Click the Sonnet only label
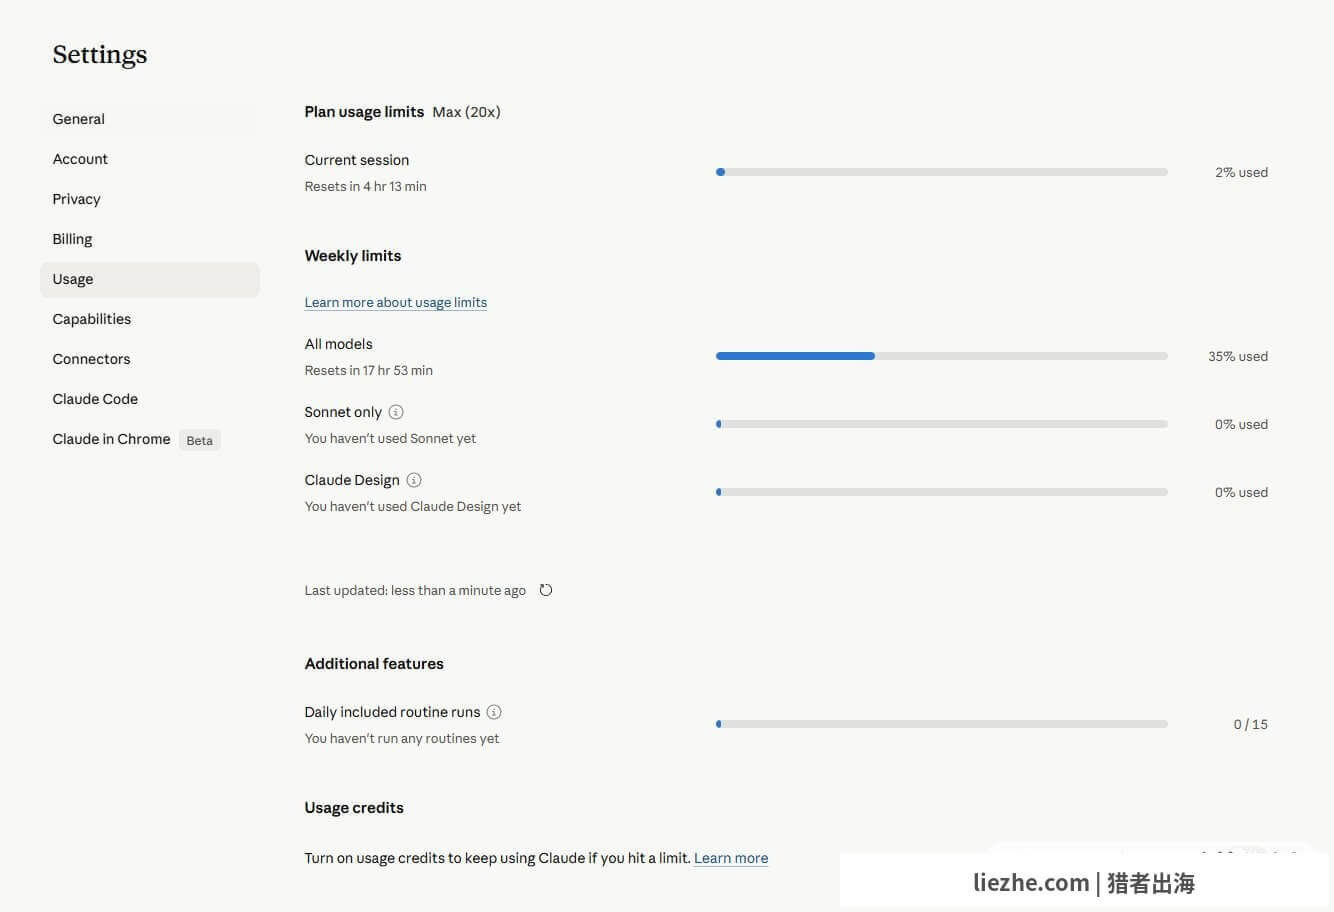Screen dimensions: 1334x912 point(343,412)
